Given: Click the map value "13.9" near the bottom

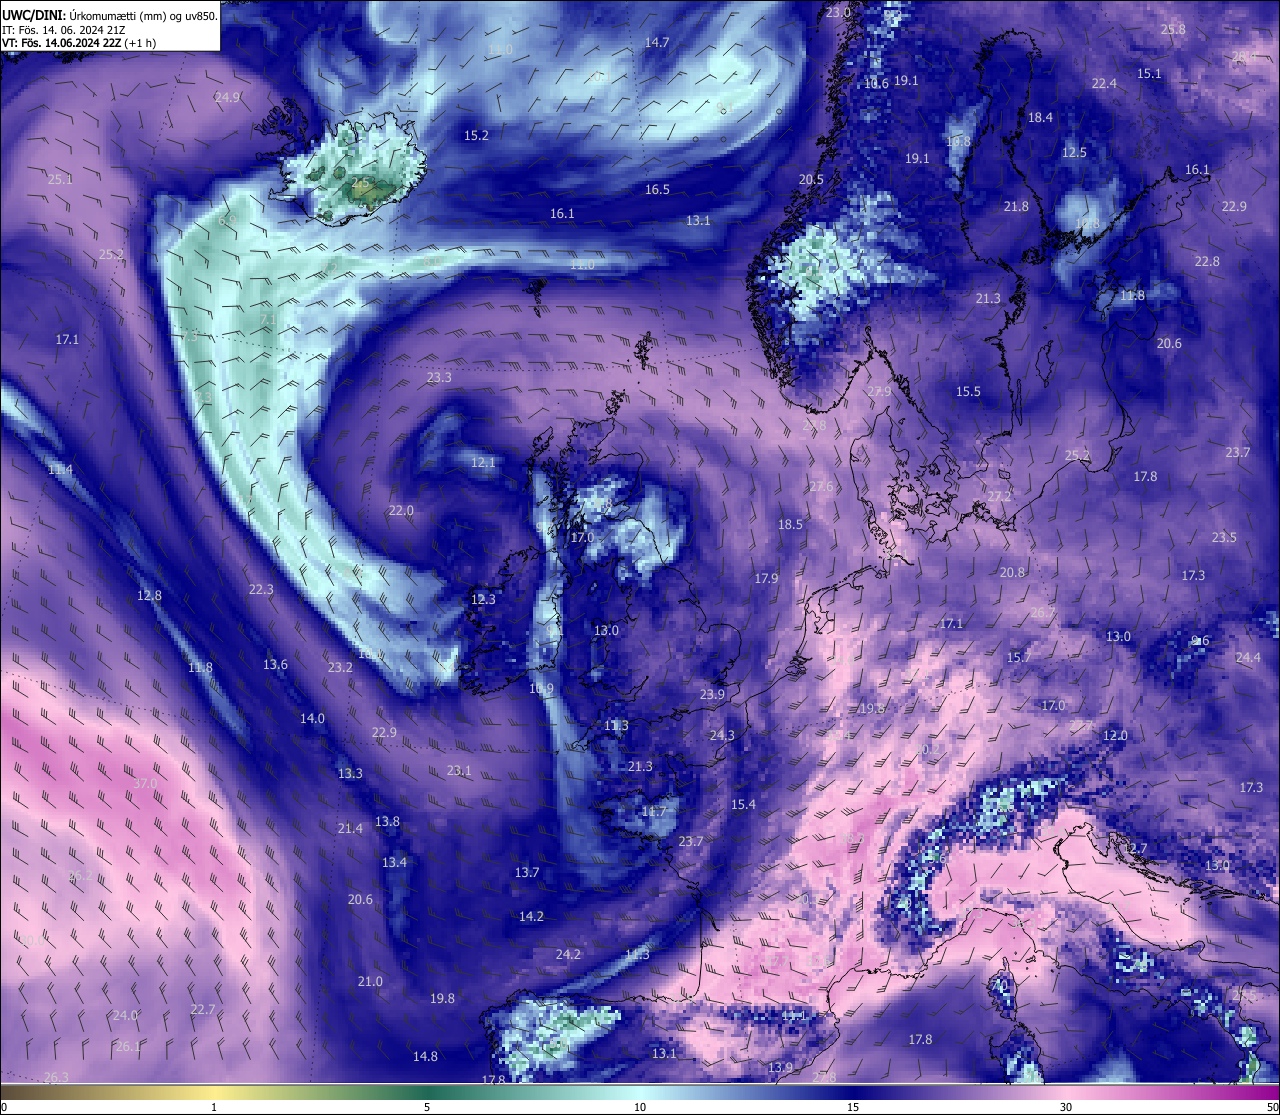Looking at the screenshot, I should [780, 1067].
